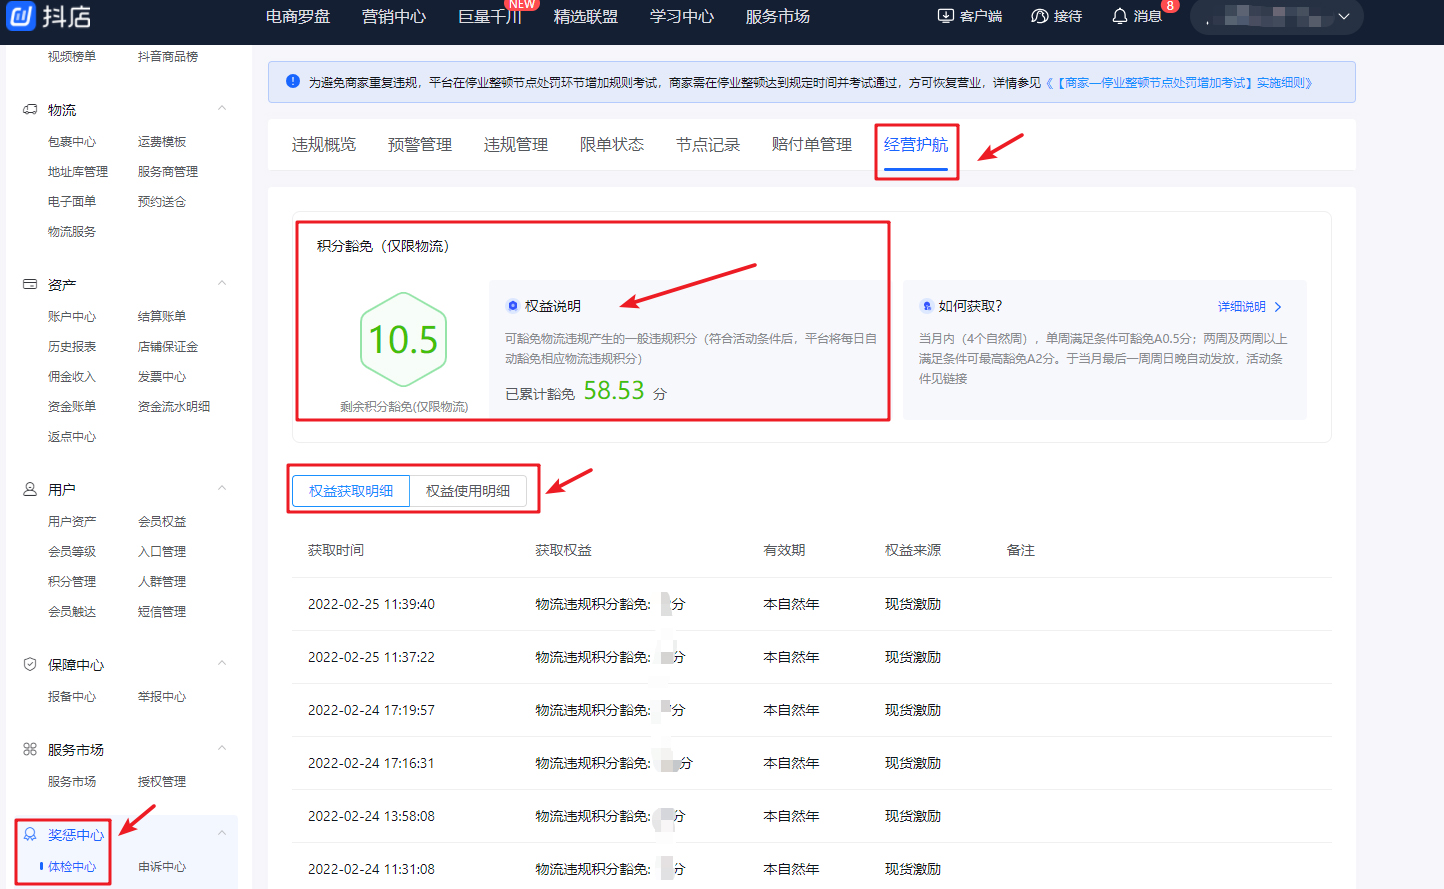1444x889 pixels.
Task: Go to 店铺保证金 in sidebar
Action: click(x=168, y=347)
